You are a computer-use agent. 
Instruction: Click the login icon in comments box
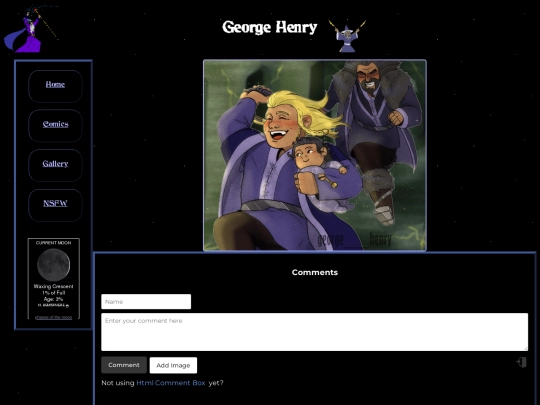point(521,362)
